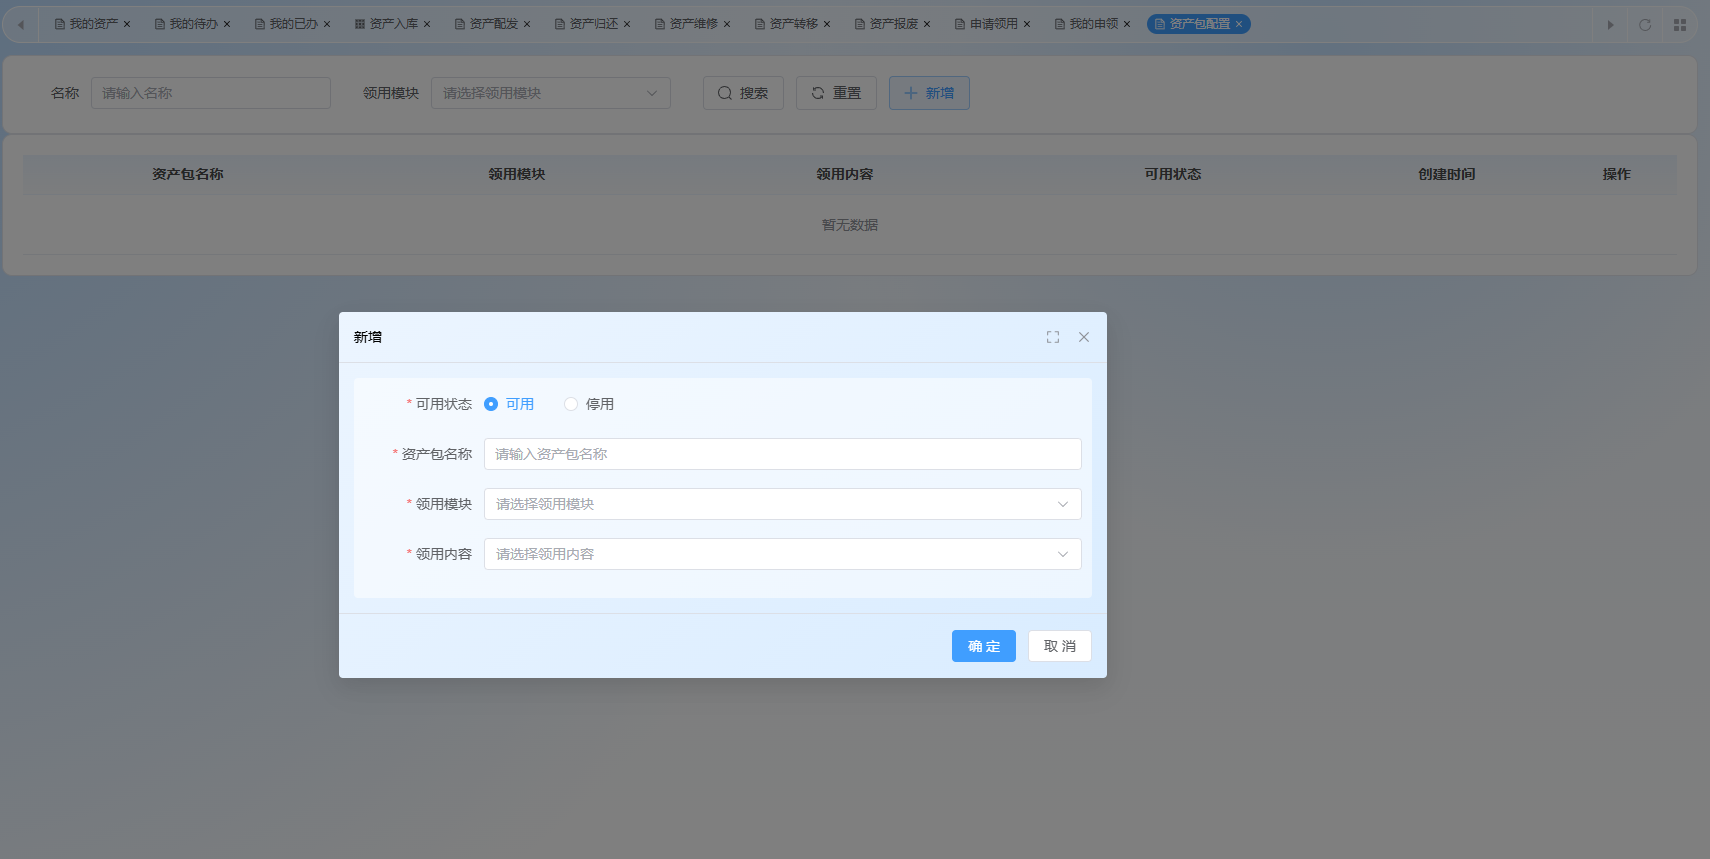1710x859 pixels.
Task: Close the 资产配发 tab
Action: point(527,24)
